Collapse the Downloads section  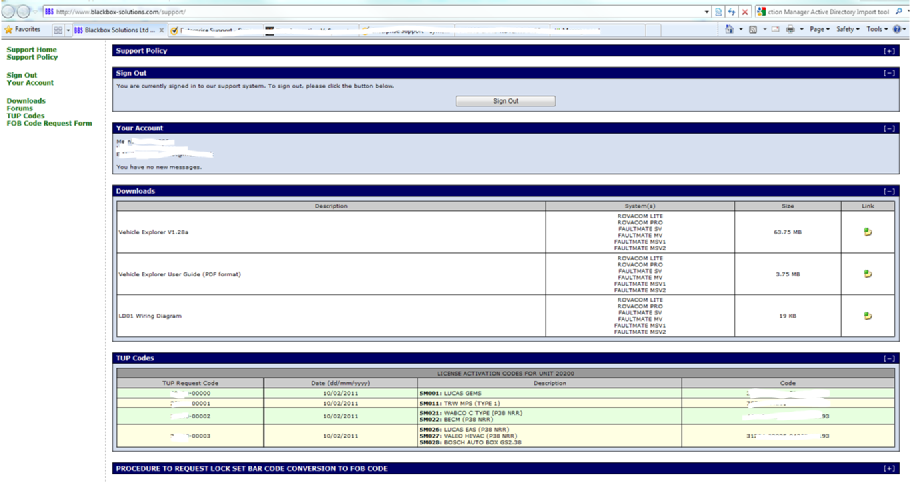click(889, 191)
